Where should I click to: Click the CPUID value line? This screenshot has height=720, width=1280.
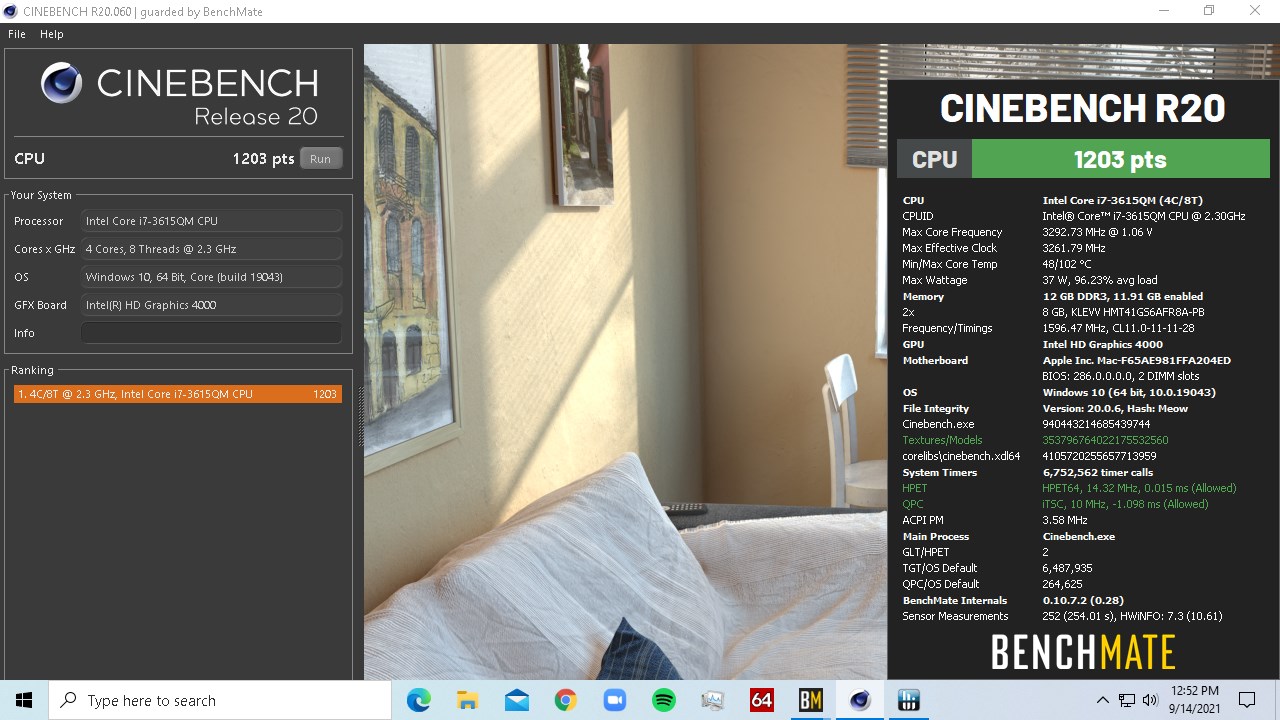point(1143,216)
